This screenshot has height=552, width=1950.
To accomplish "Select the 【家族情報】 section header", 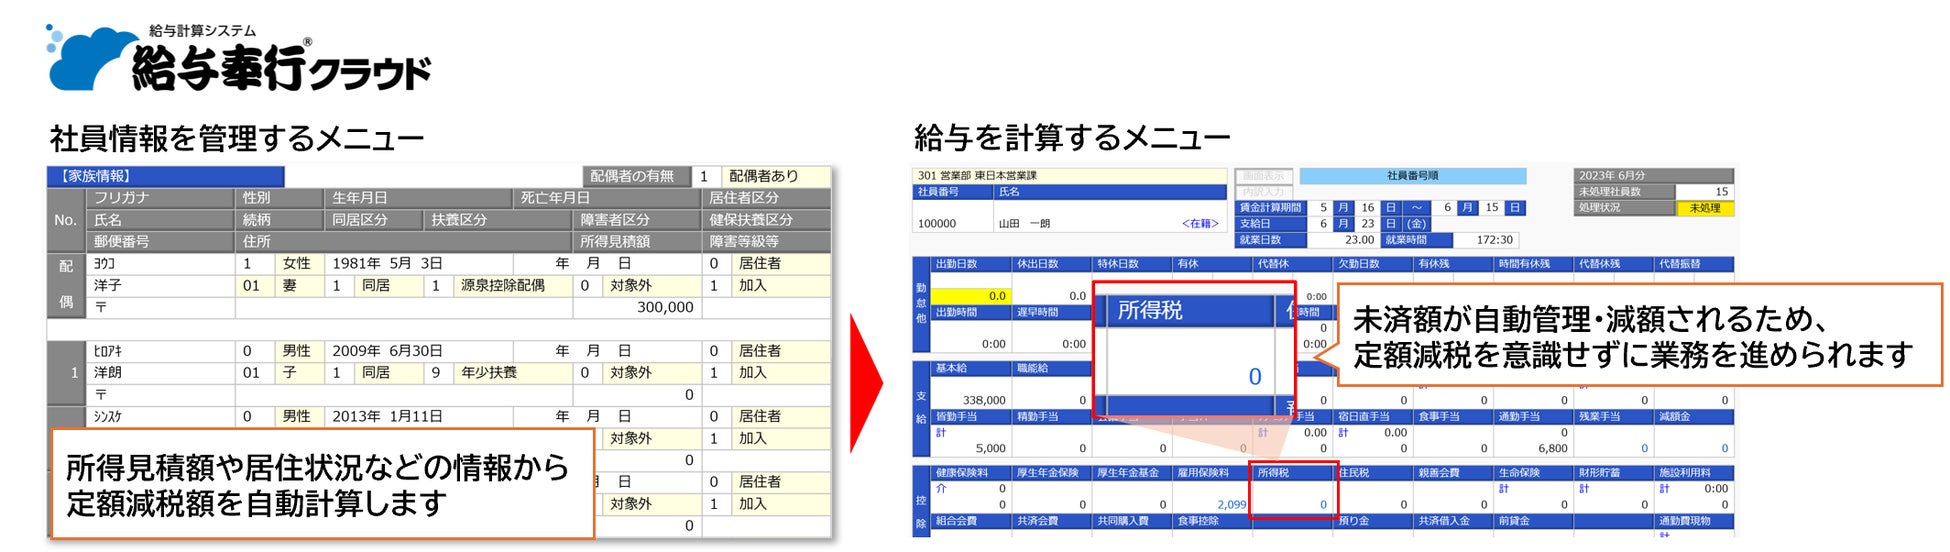I will click(x=166, y=176).
